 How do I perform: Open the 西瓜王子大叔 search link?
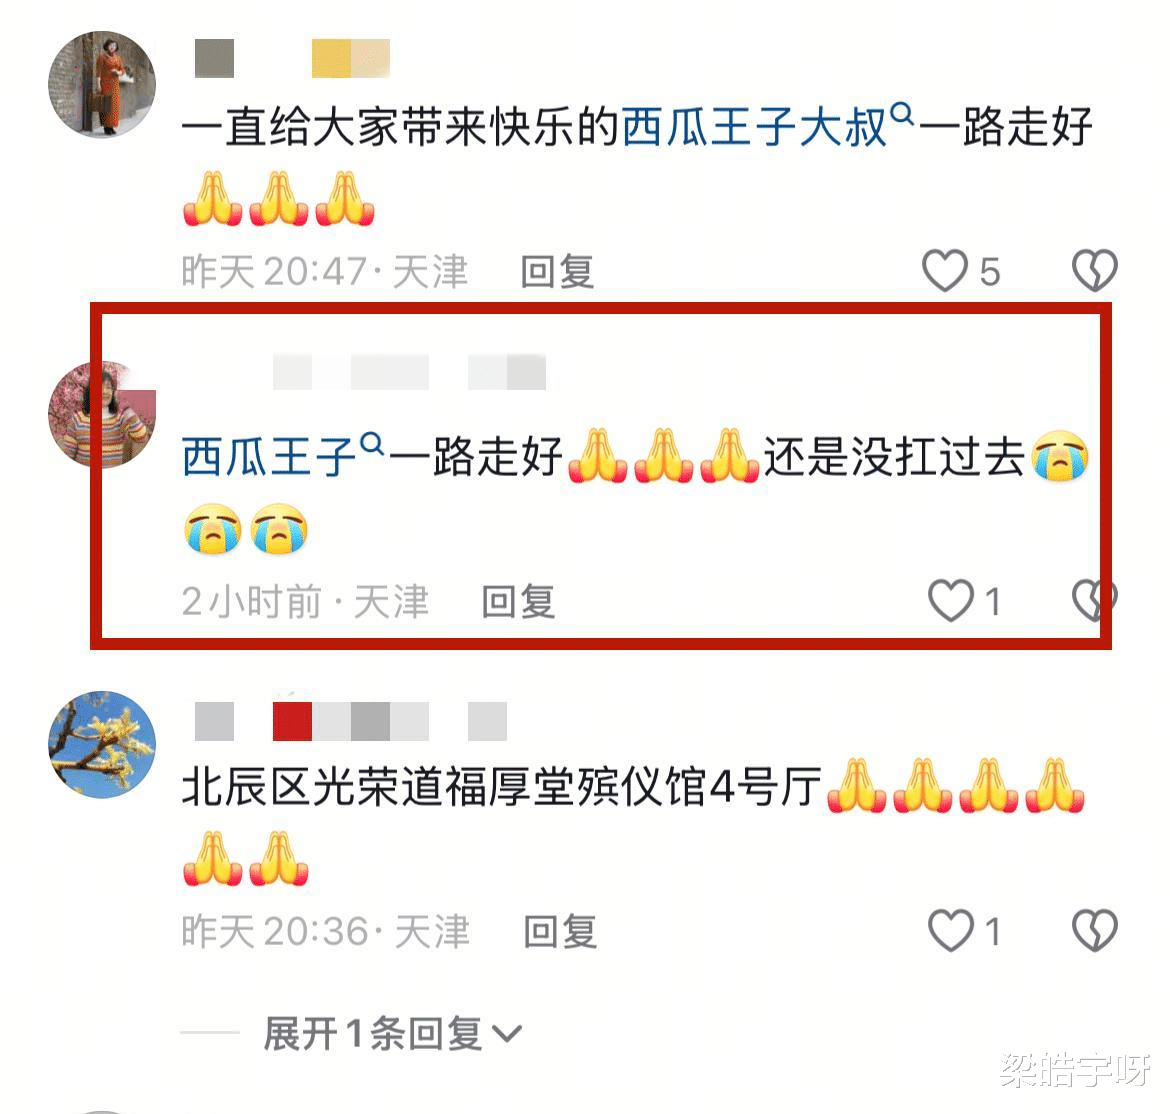(x=754, y=127)
